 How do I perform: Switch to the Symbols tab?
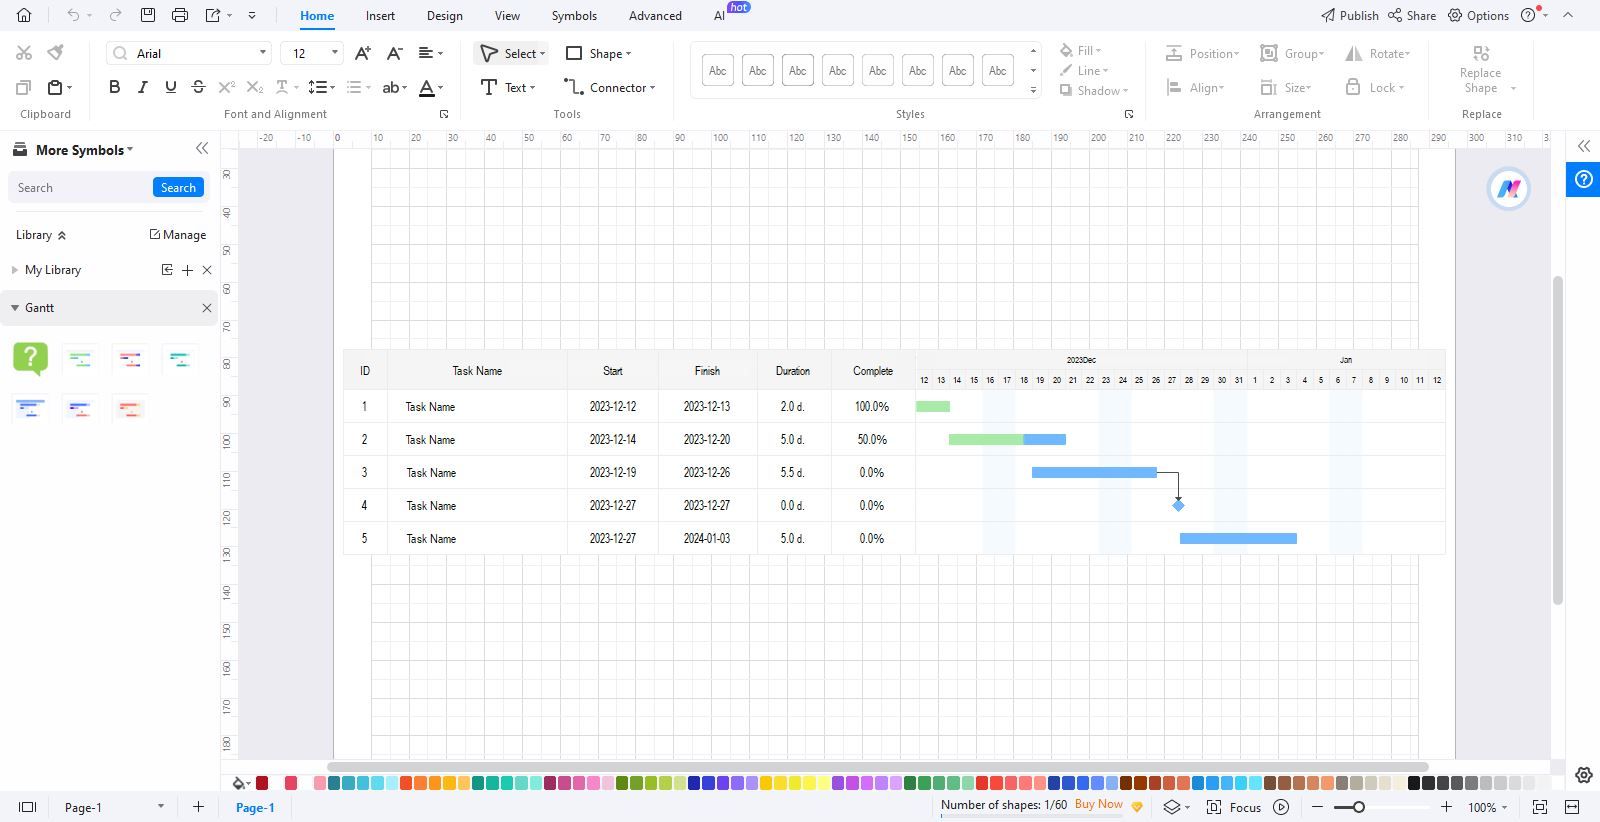(x=574, y=16)
